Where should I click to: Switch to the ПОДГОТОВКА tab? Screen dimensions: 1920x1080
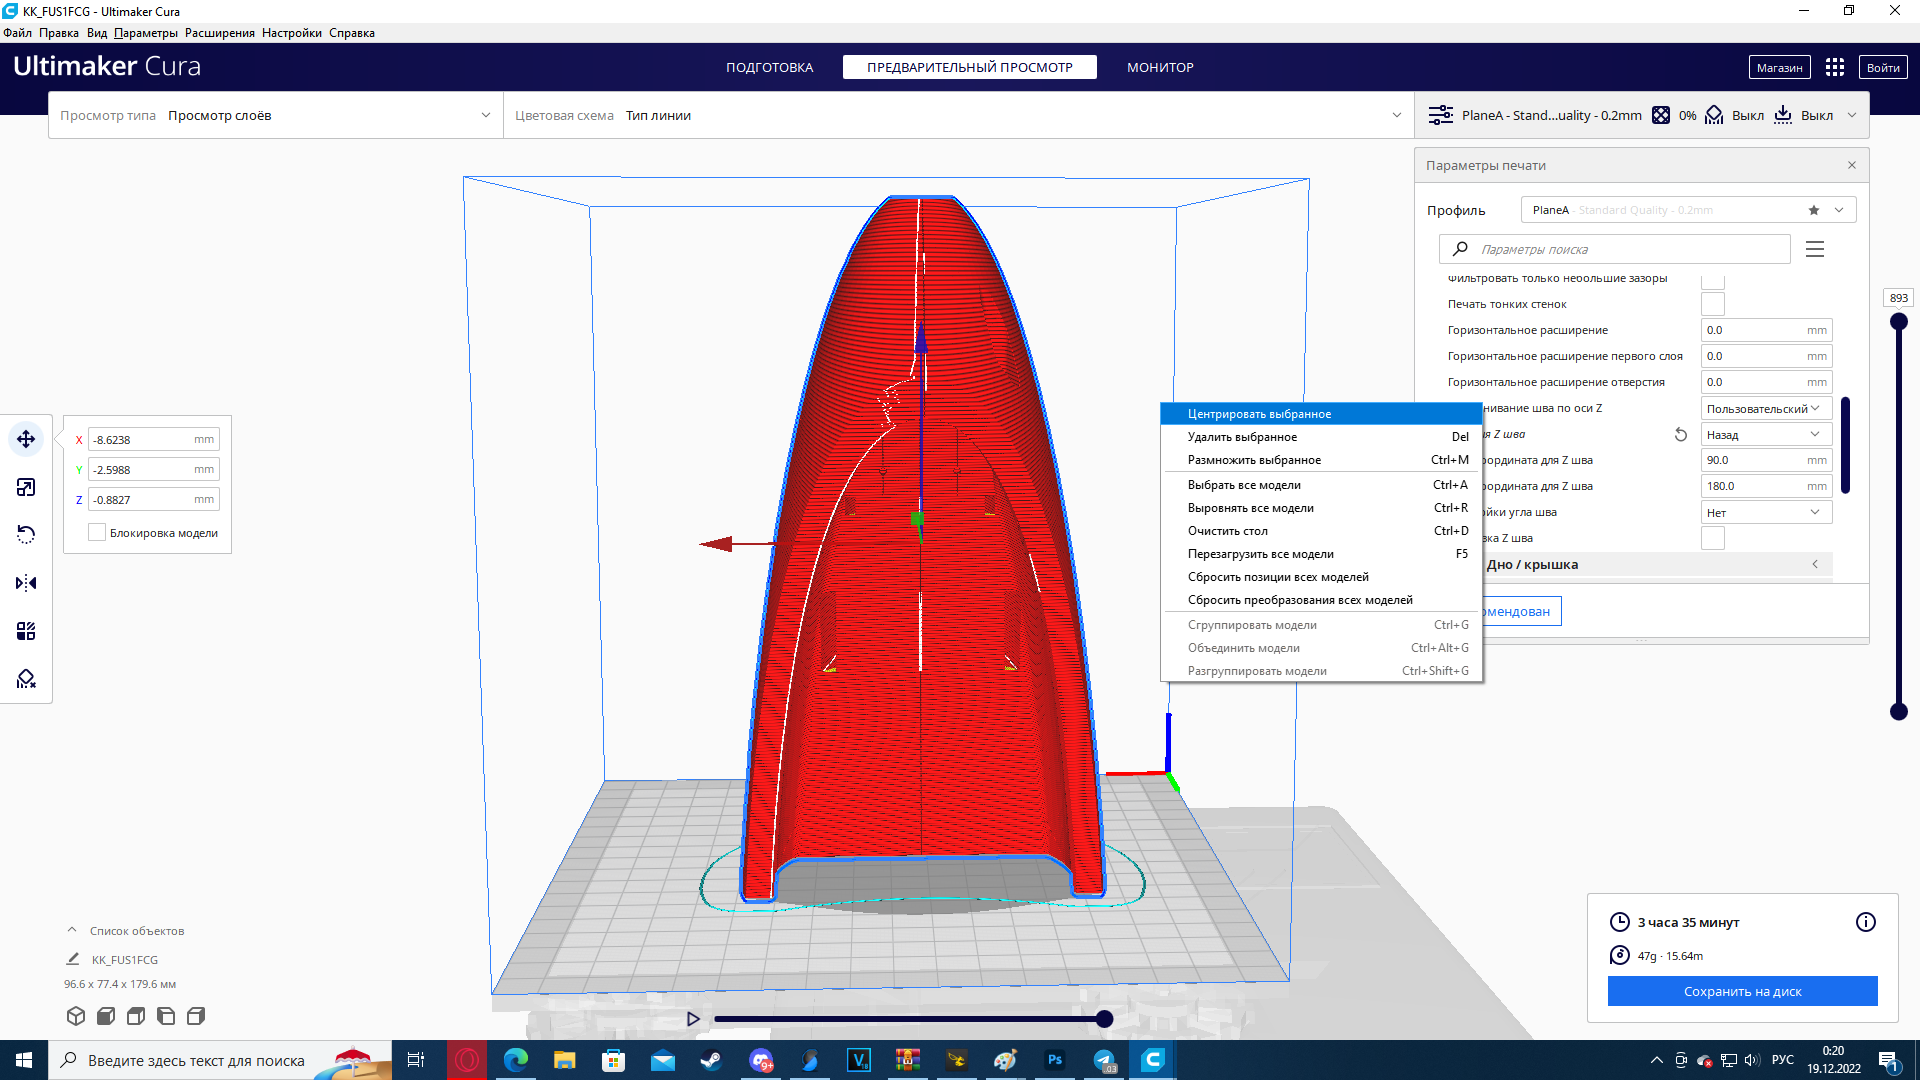point(769,67)
